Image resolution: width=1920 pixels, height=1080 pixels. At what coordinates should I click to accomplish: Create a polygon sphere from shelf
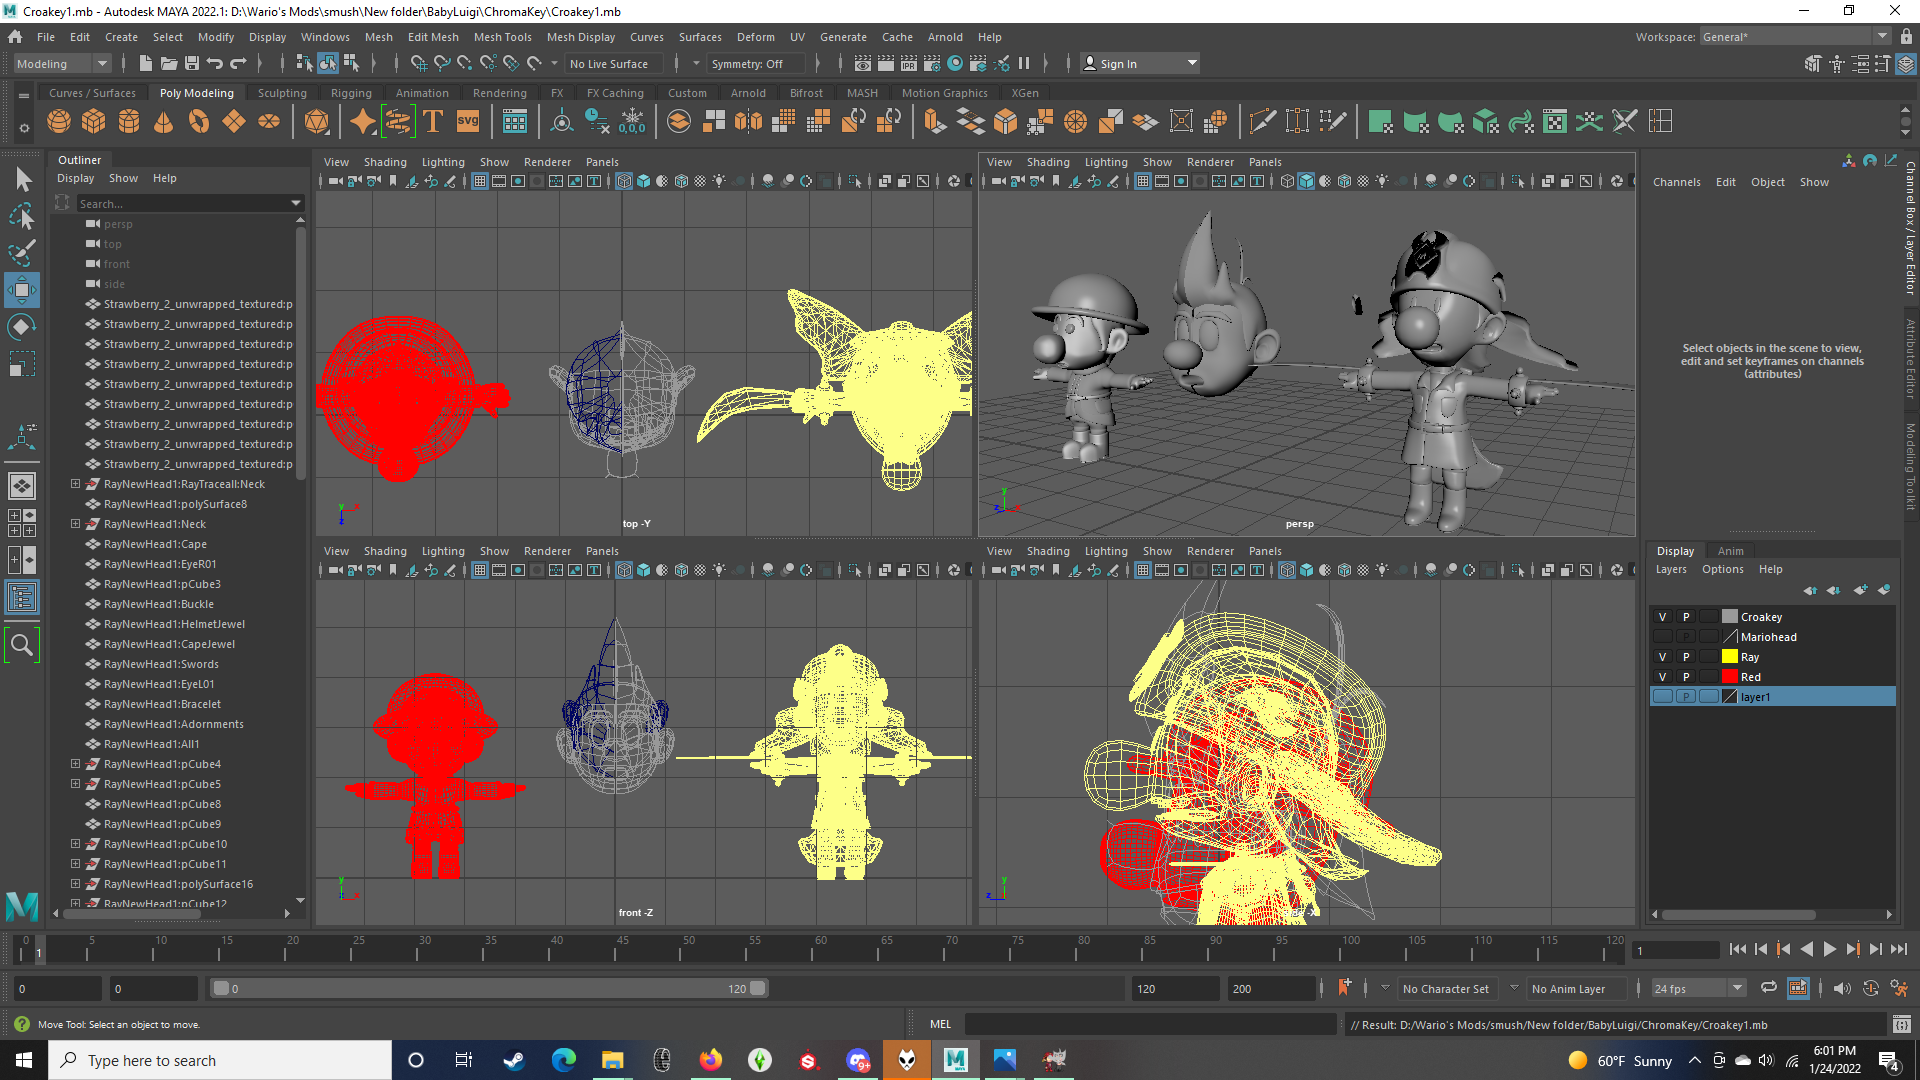[x=59, y=122]
